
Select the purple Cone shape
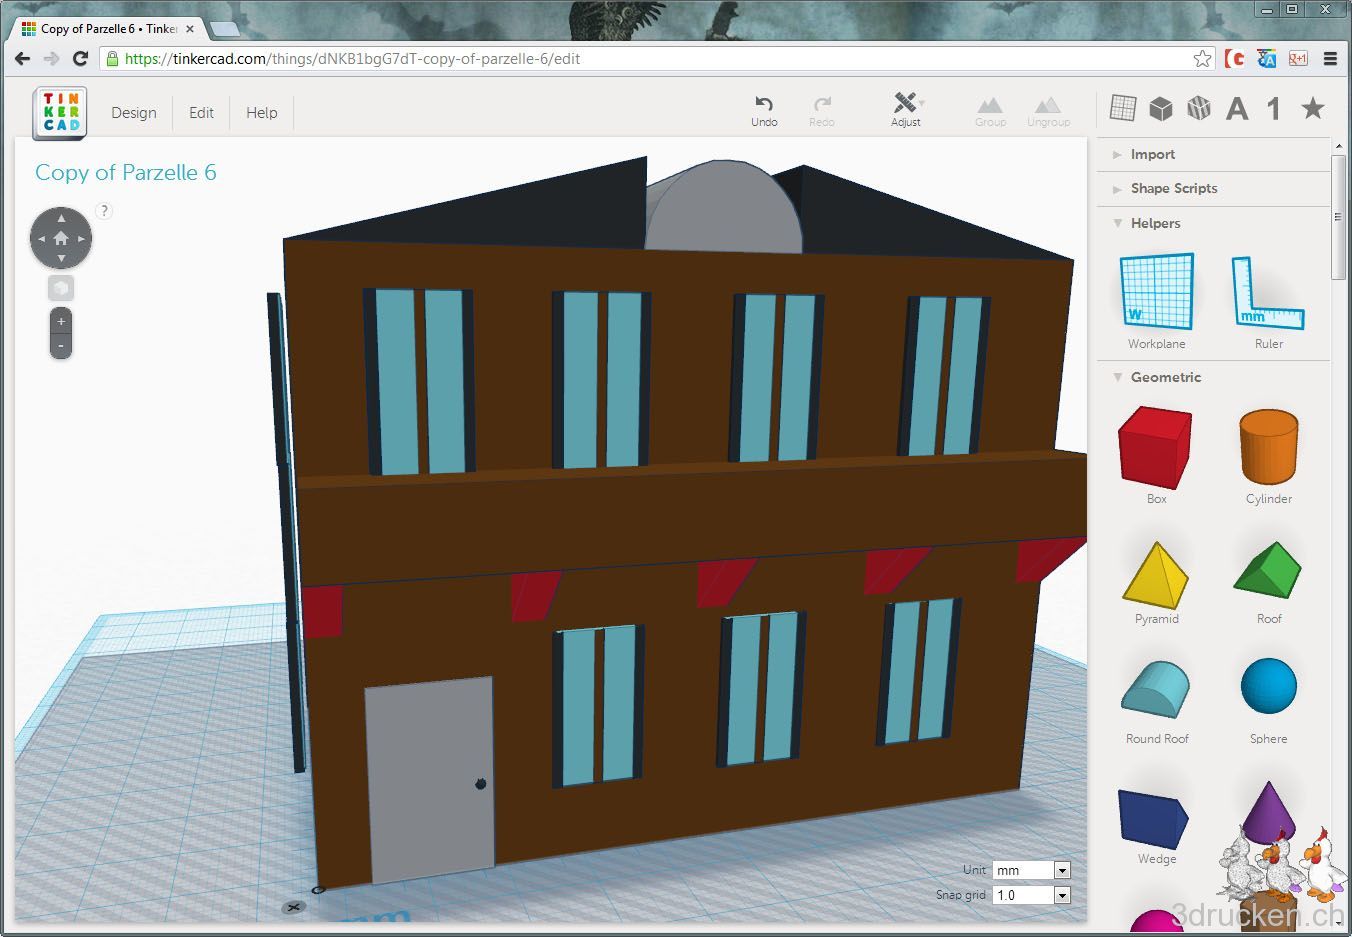1269,812
